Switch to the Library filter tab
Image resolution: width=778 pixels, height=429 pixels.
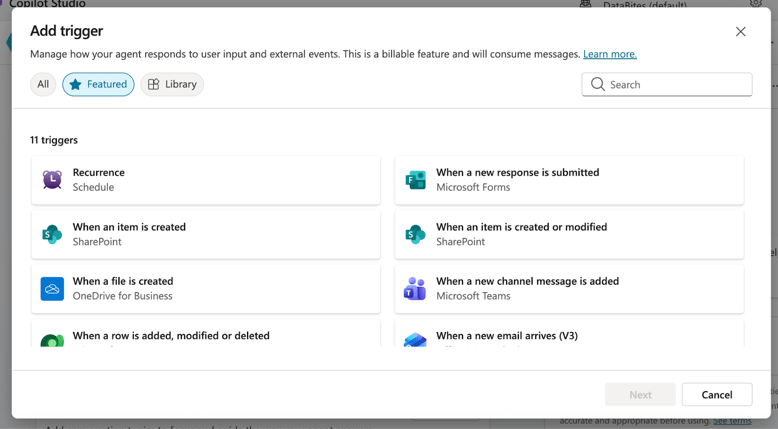click(172, 84)
